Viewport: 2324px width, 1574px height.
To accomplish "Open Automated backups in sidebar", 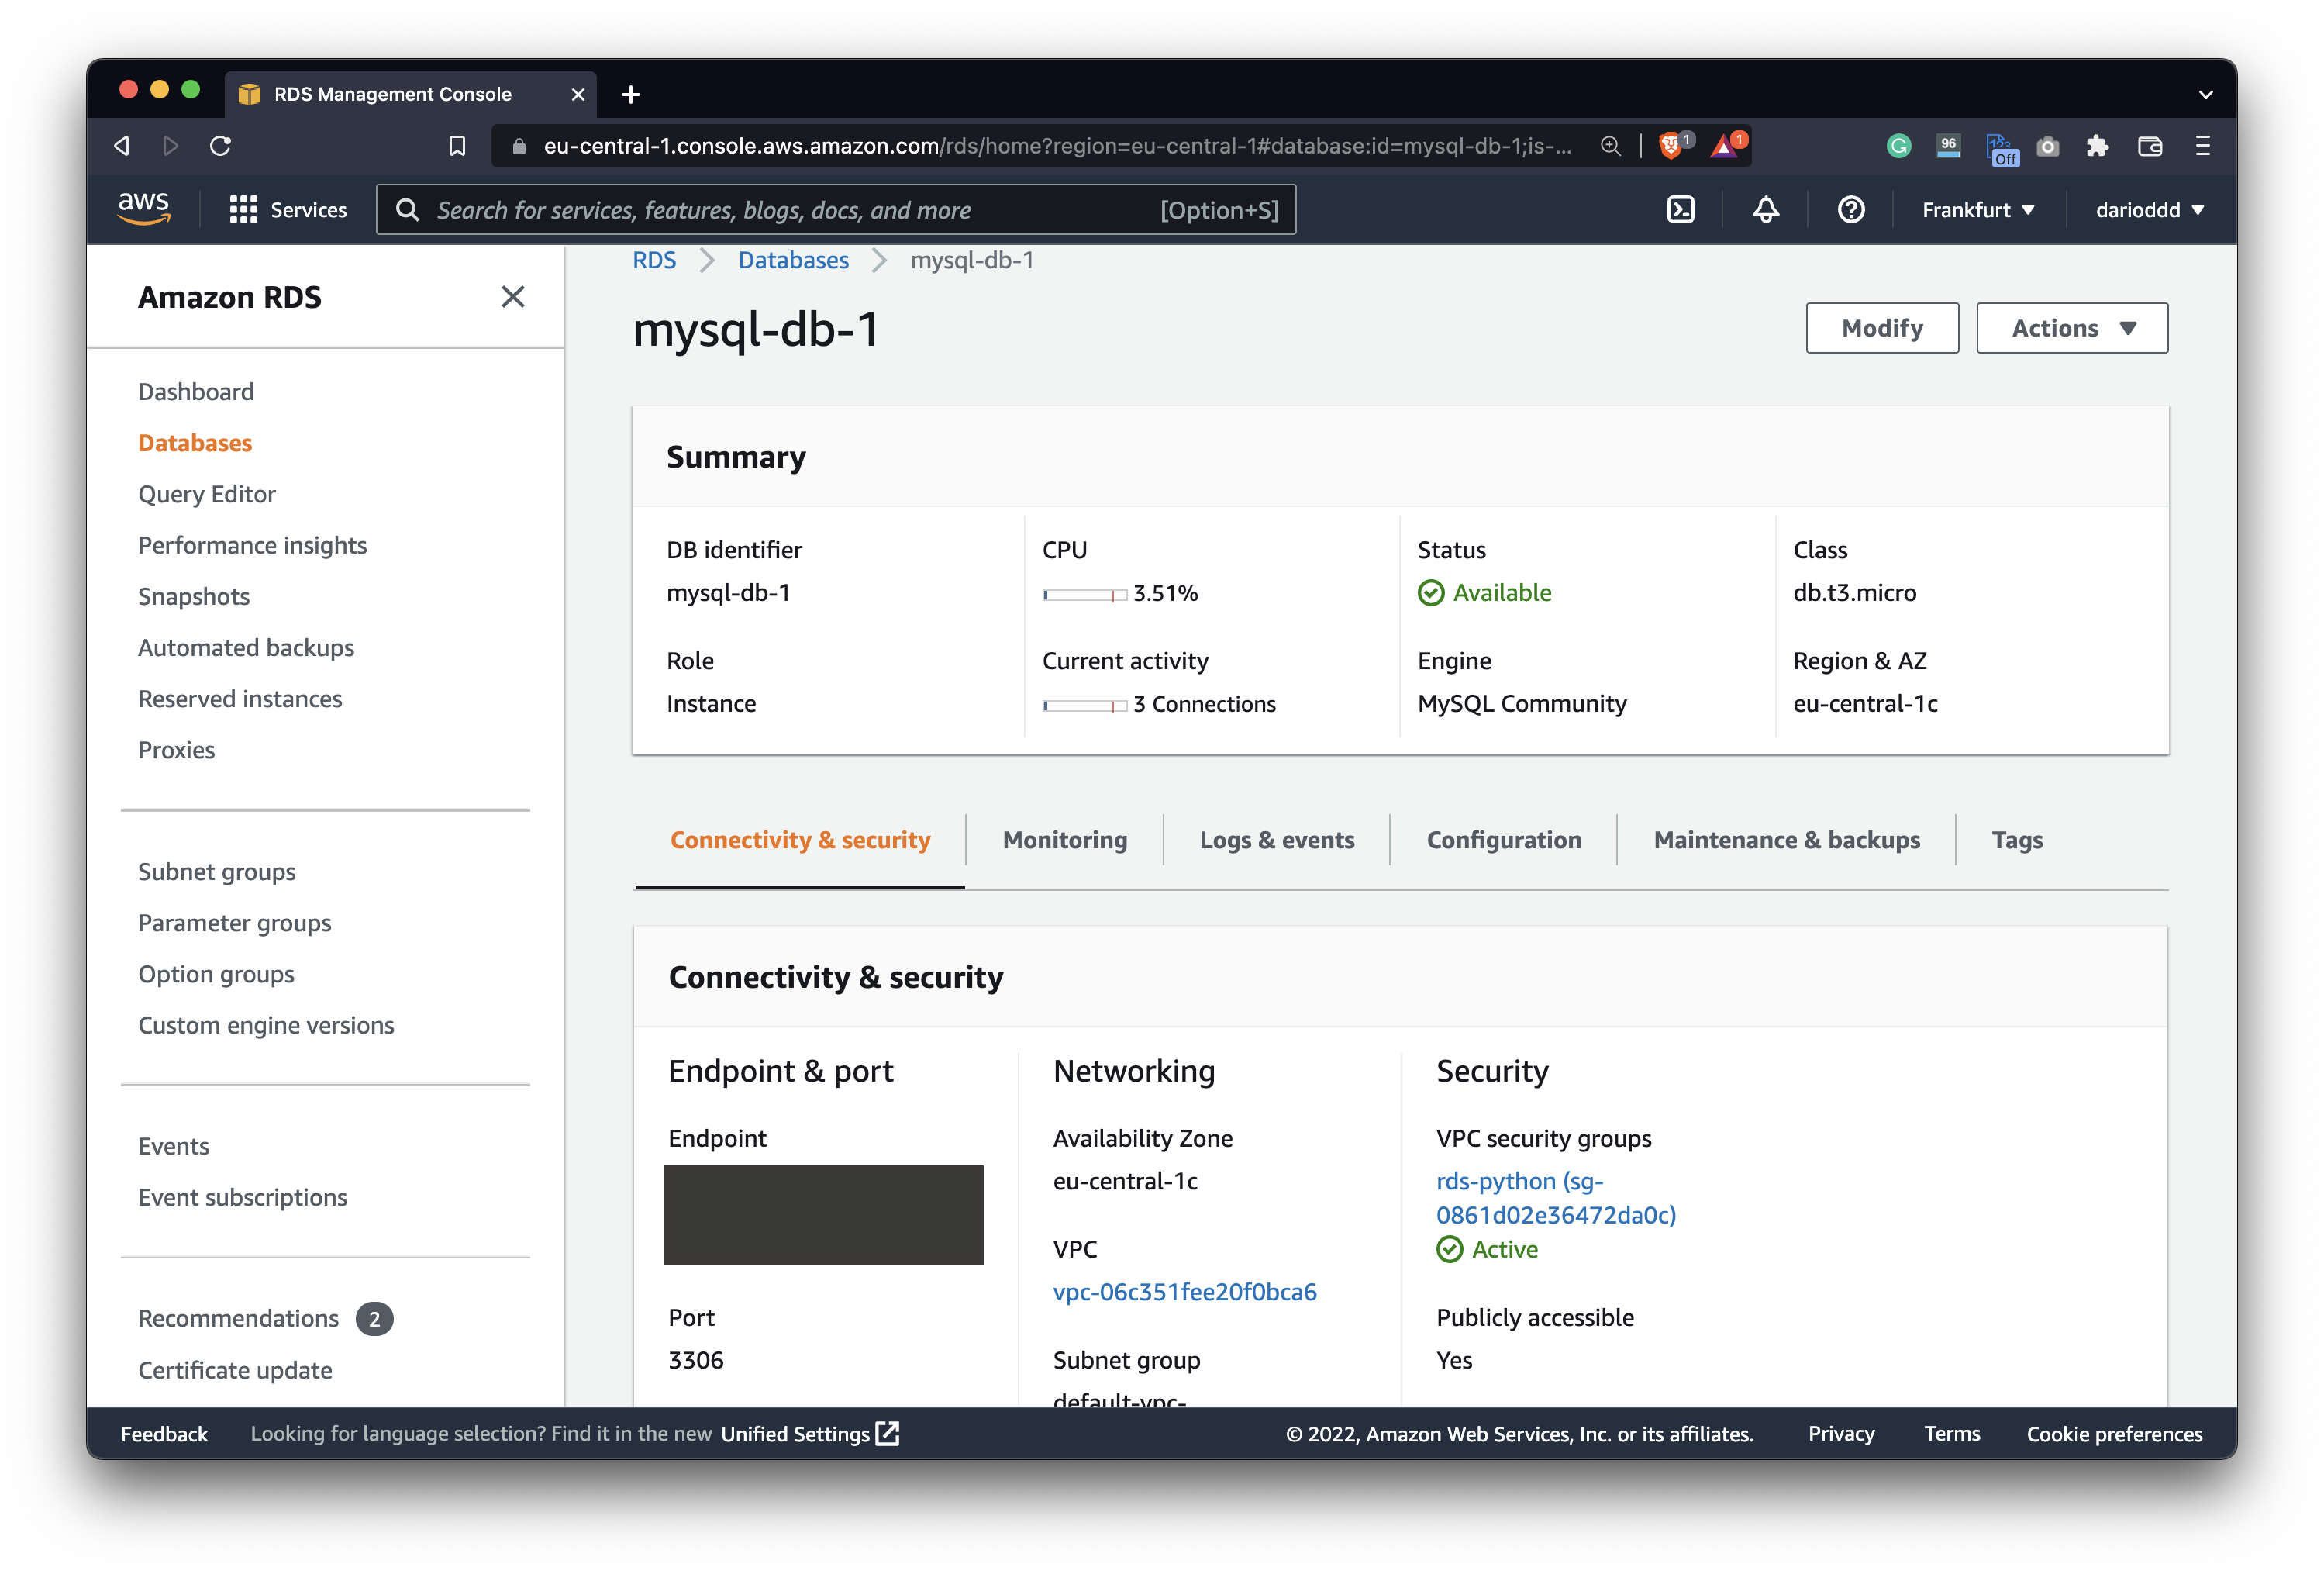I will [246, 648].
